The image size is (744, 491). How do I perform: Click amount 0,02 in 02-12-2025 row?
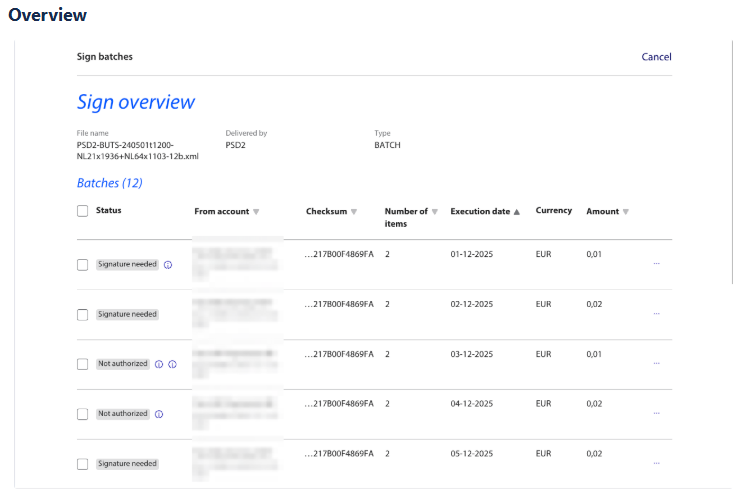594,304
